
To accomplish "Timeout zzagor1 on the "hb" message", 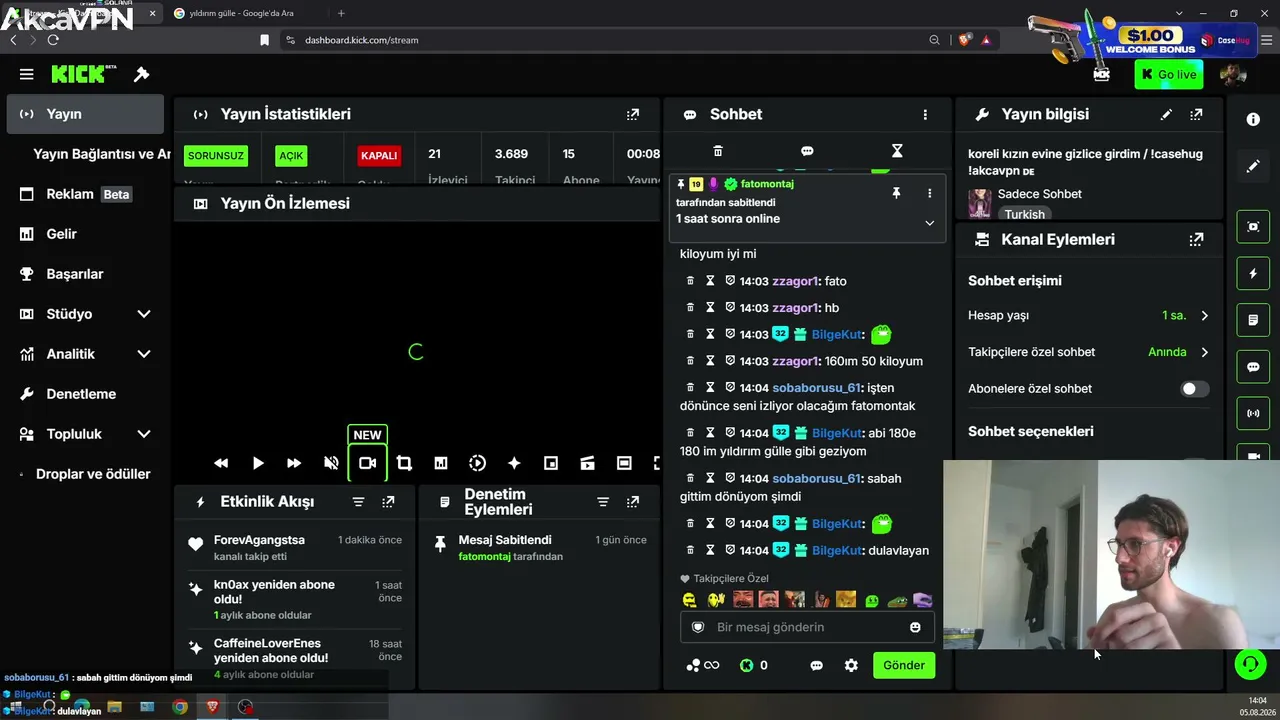I will point(710,308).
